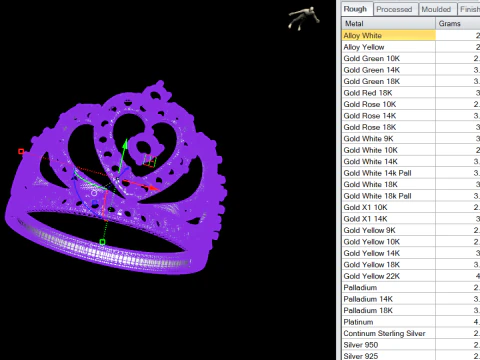Viewport: 480px width, 360px height.
Task: Select the Palladium 14K row
Action: (x=411, y=299)
